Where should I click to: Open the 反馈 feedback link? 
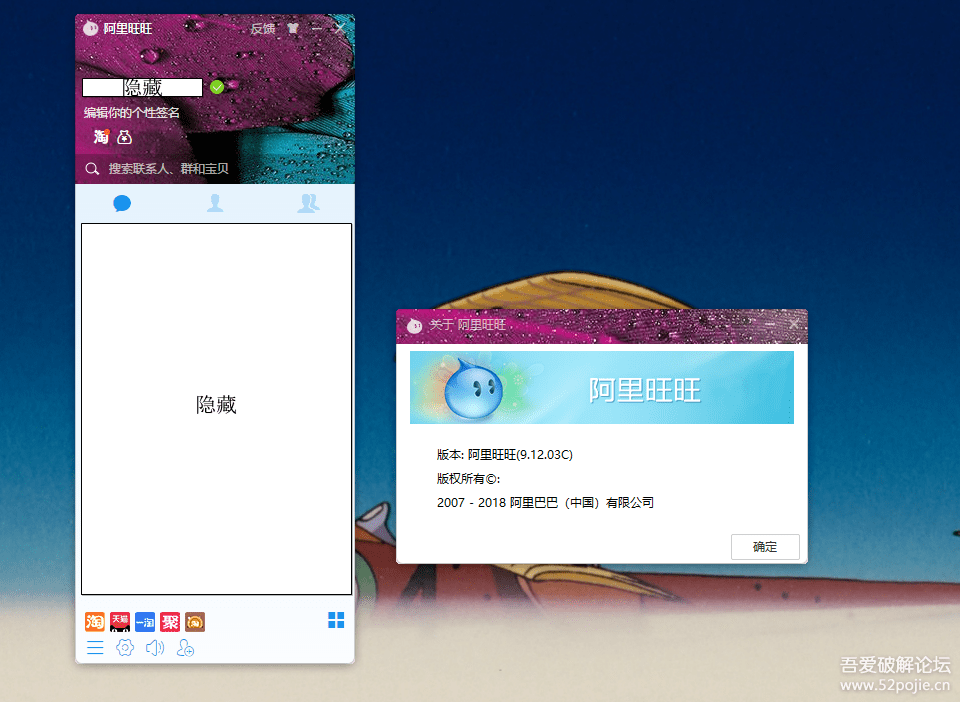[263, 29]
